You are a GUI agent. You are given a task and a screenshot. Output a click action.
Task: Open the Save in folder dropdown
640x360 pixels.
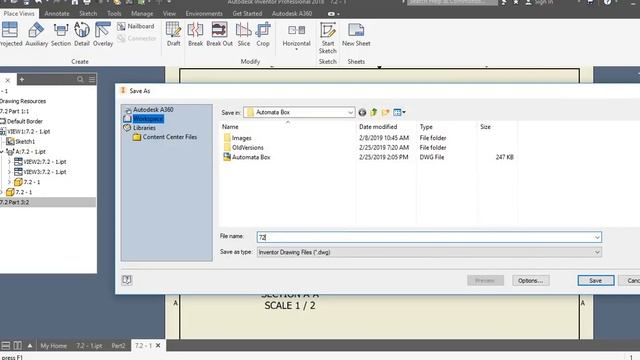pyautogui.click(x=350, y=112)
